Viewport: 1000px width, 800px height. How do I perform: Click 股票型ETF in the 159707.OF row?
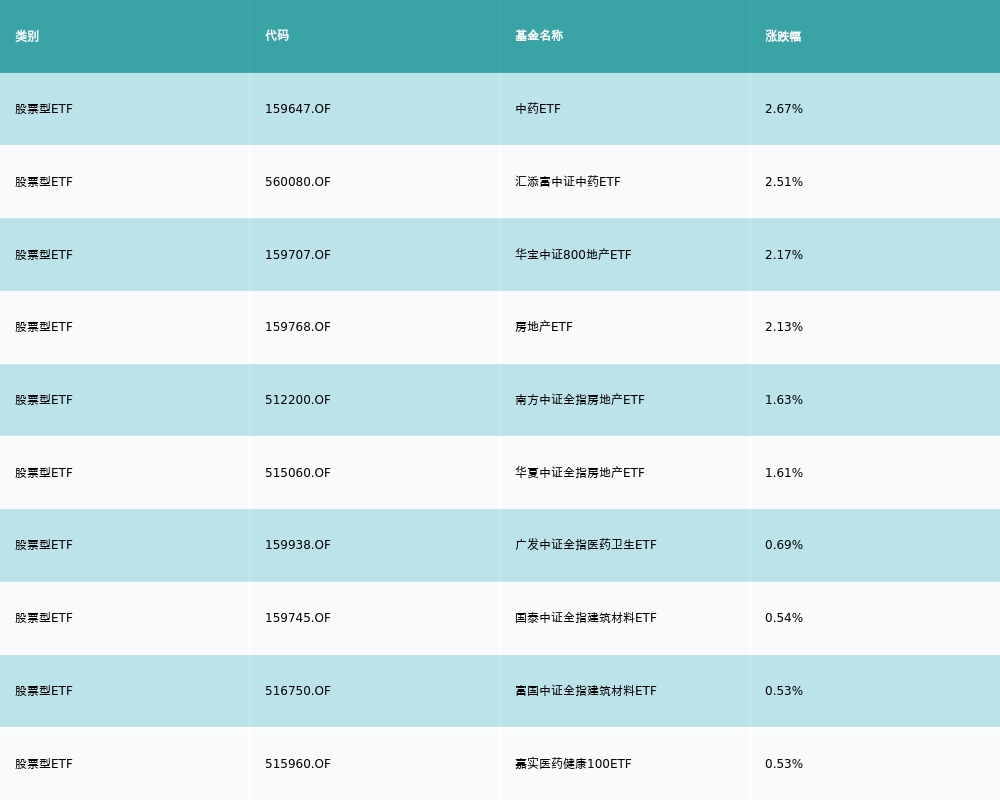(x=44, y=255)
